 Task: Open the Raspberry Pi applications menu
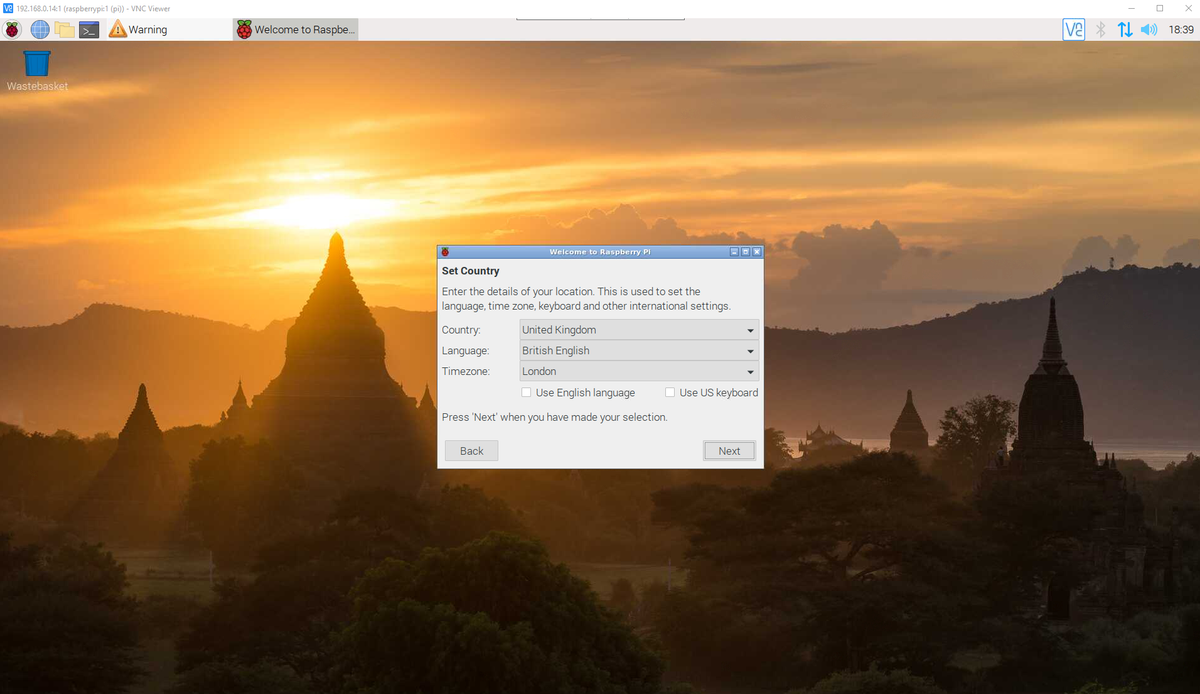pyautogui.click(x=12, y=29)
